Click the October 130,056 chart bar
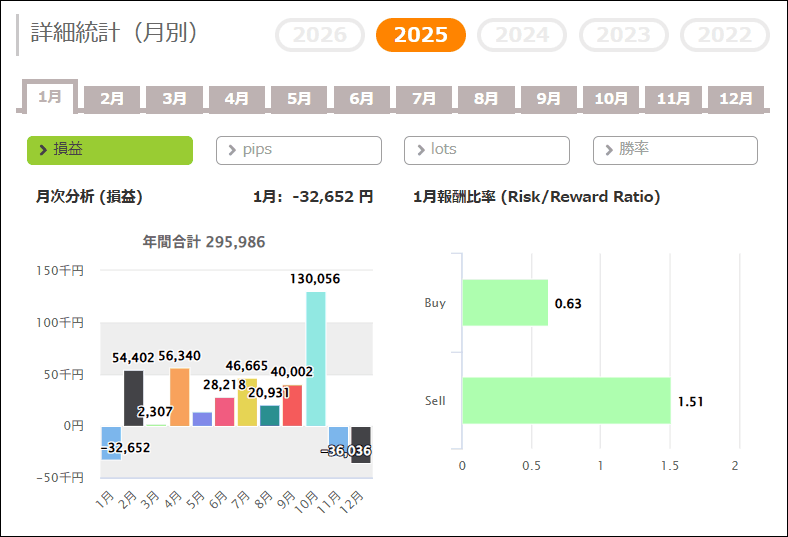 315,358
